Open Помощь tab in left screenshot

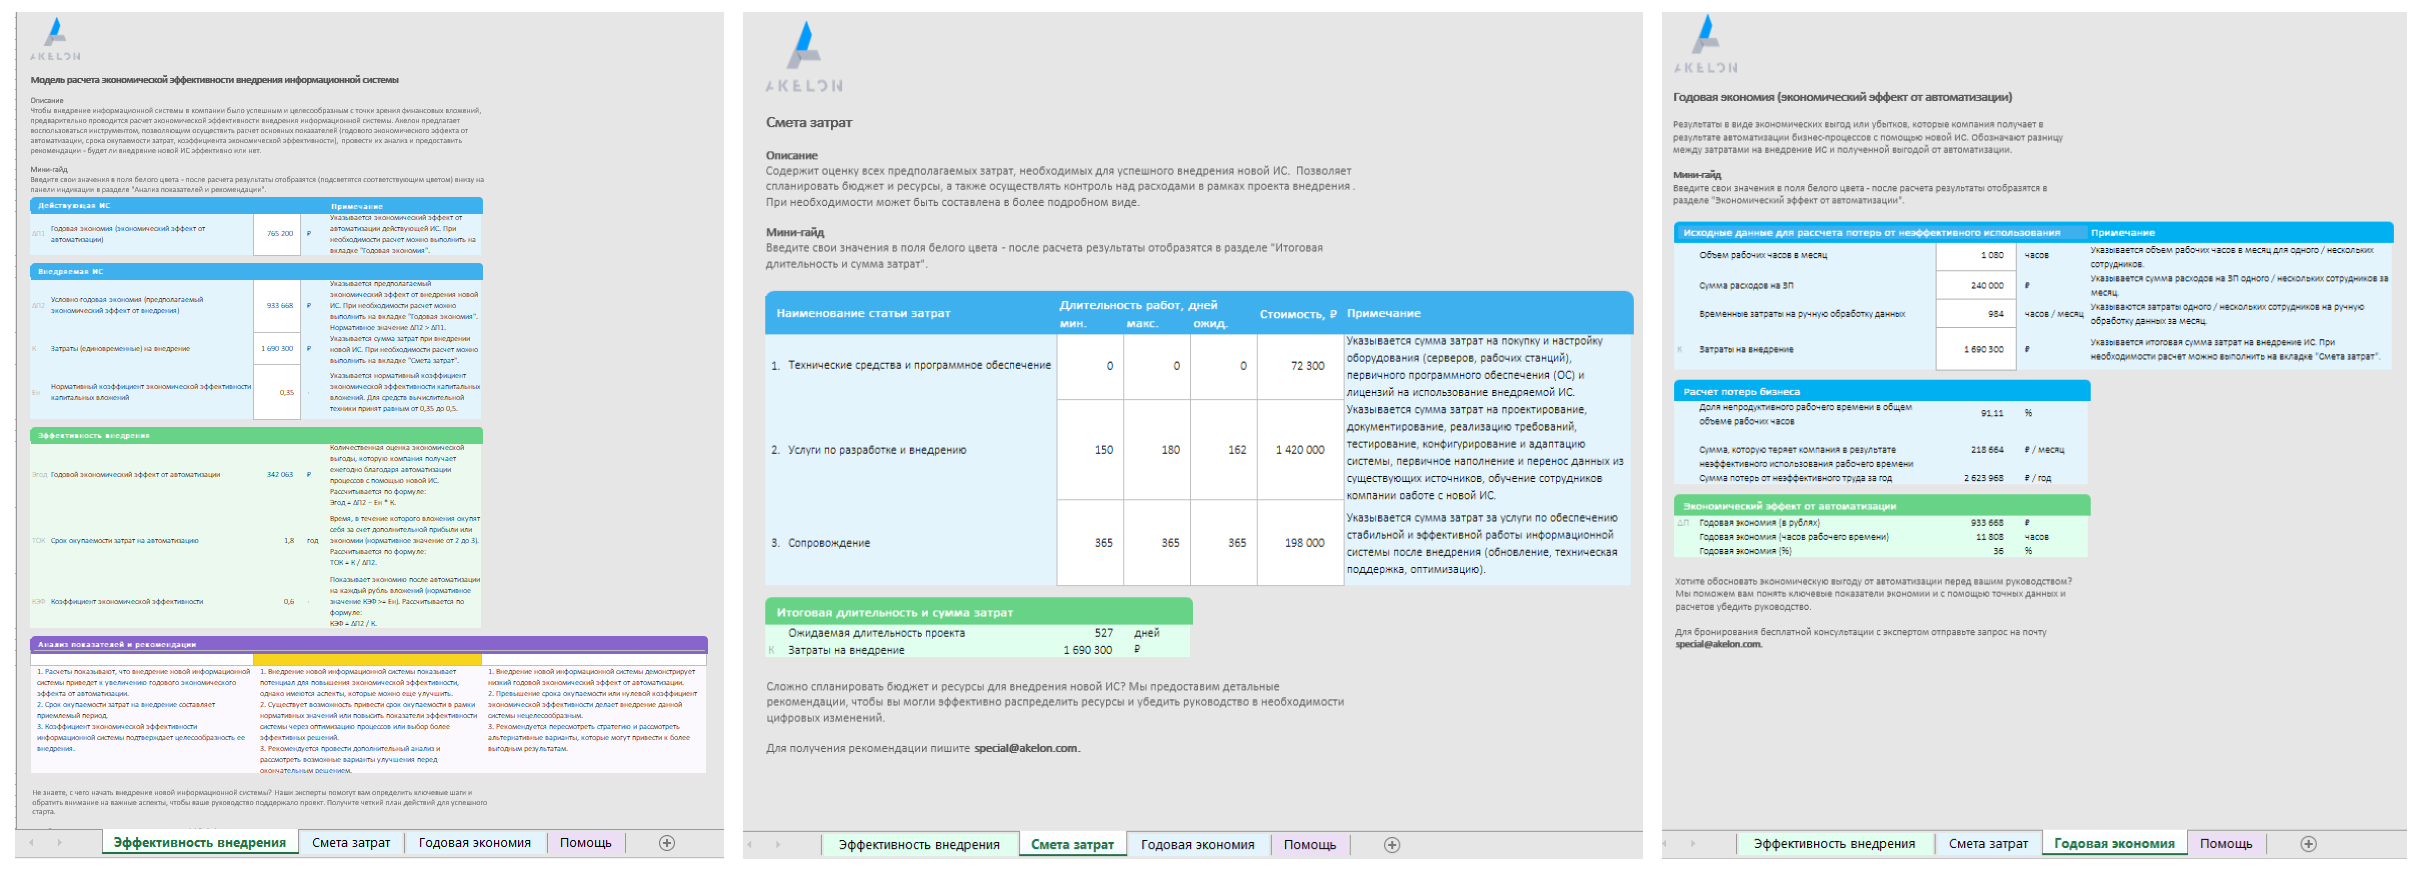pos(586,843)
